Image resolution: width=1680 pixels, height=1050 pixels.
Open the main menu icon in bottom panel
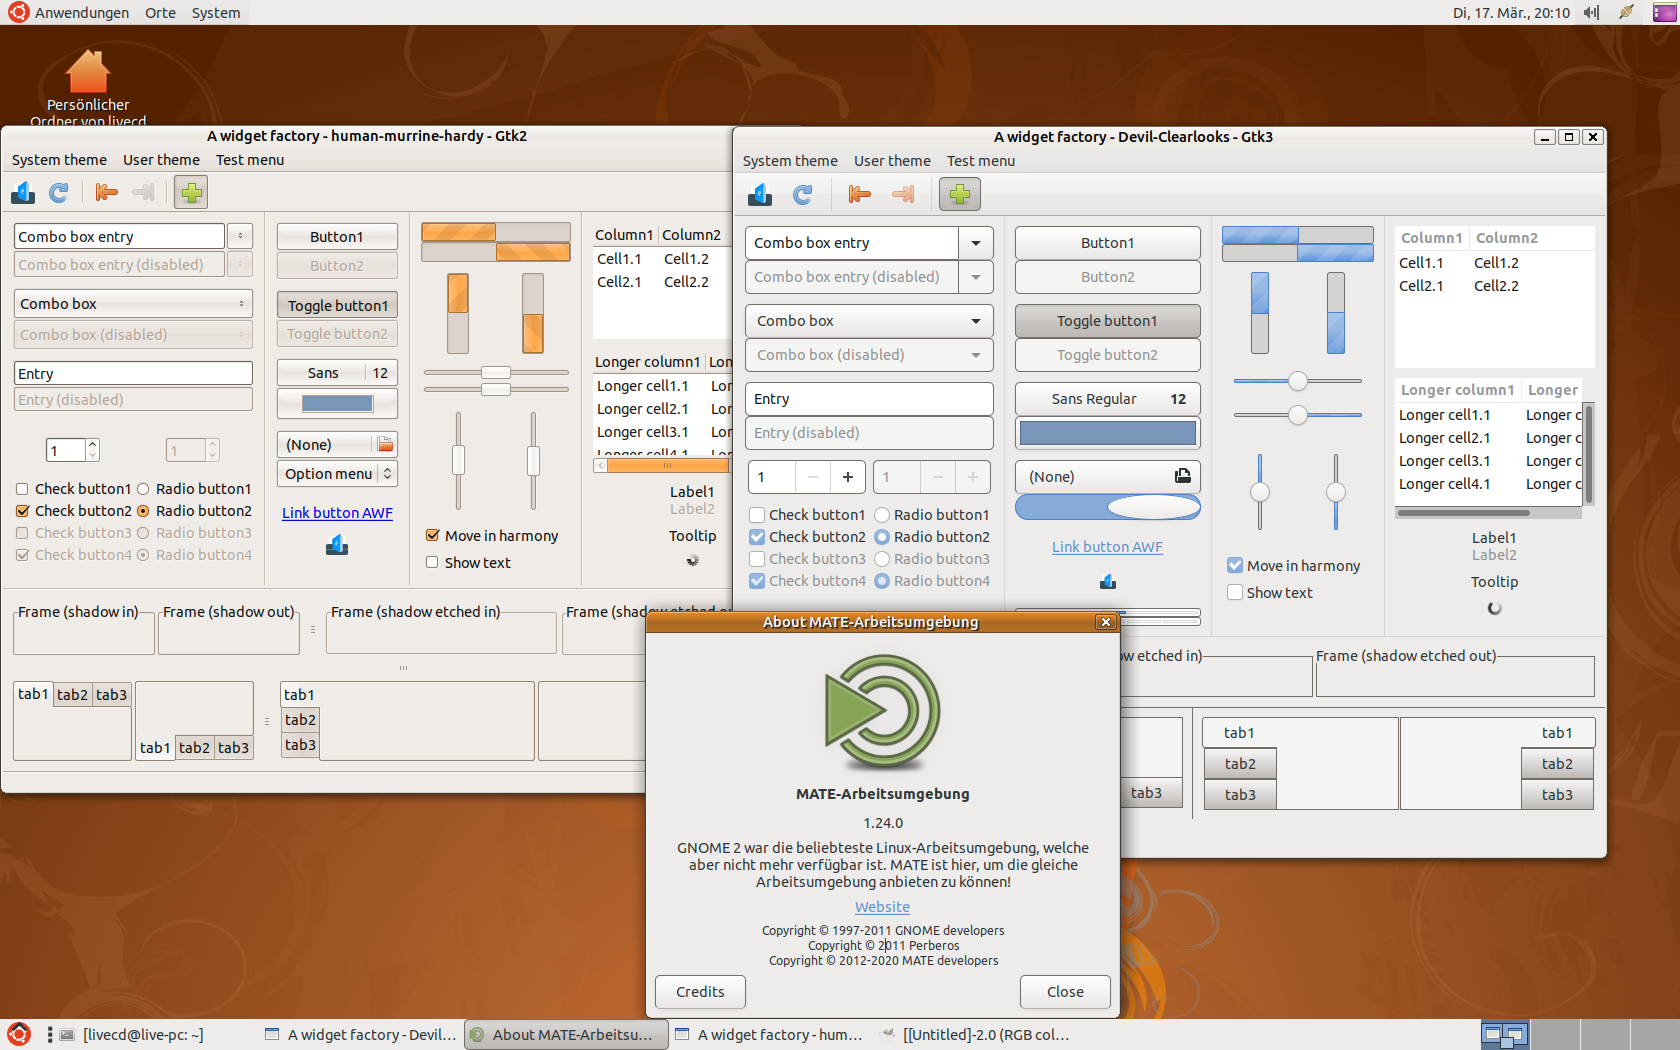coord(19,1035)
